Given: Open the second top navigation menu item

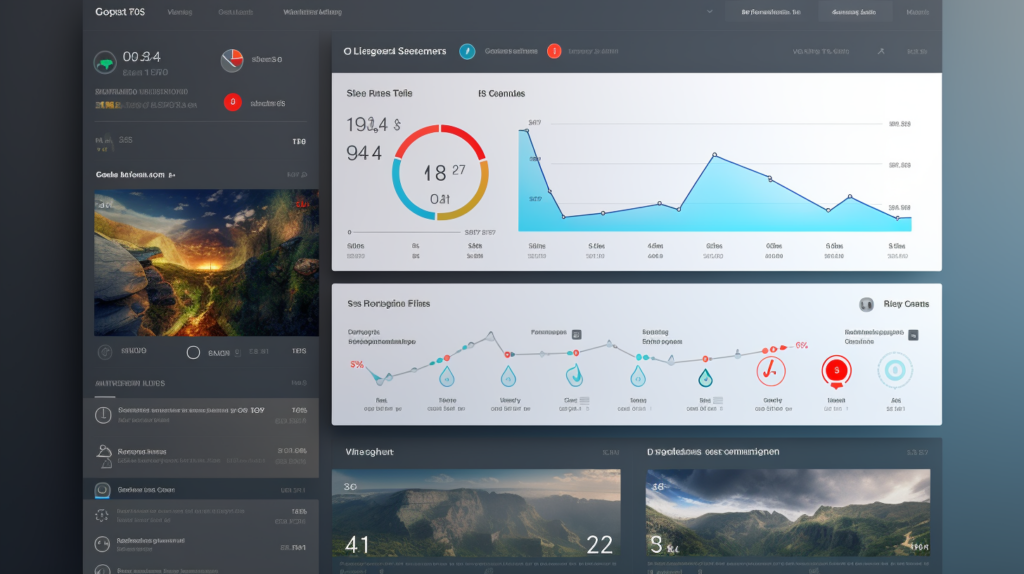Looking at the screenshot, I should tap(235, 12).
